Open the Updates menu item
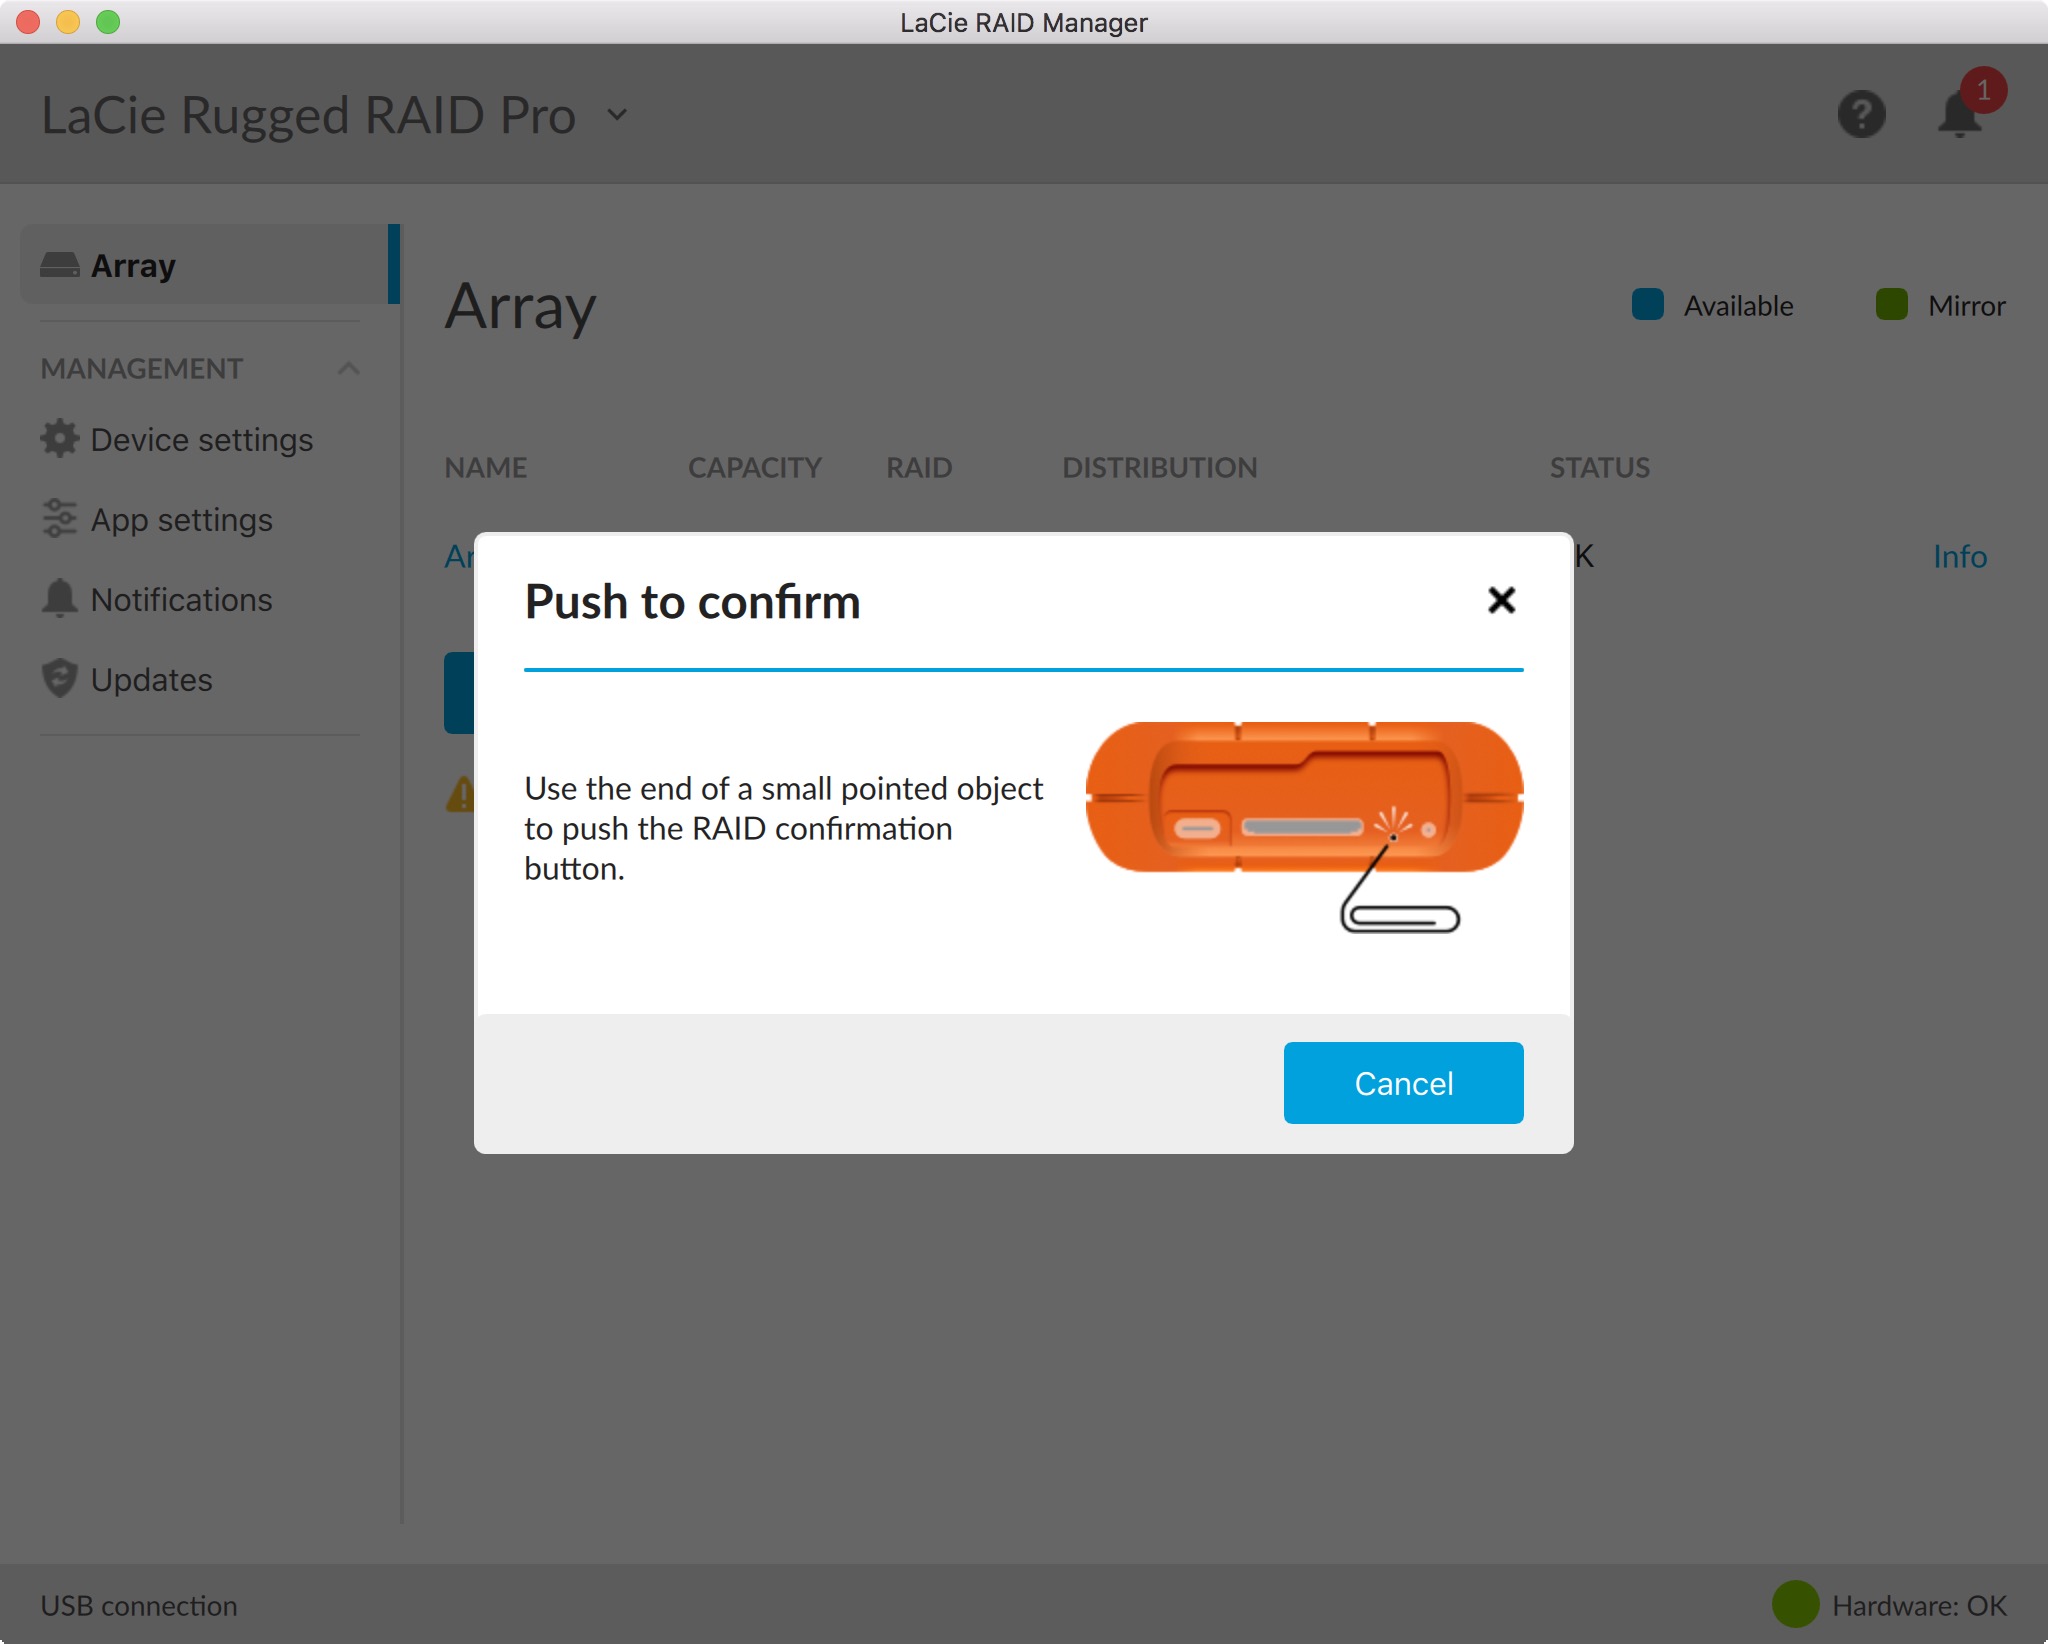2048x1644 pixels. 151,680
